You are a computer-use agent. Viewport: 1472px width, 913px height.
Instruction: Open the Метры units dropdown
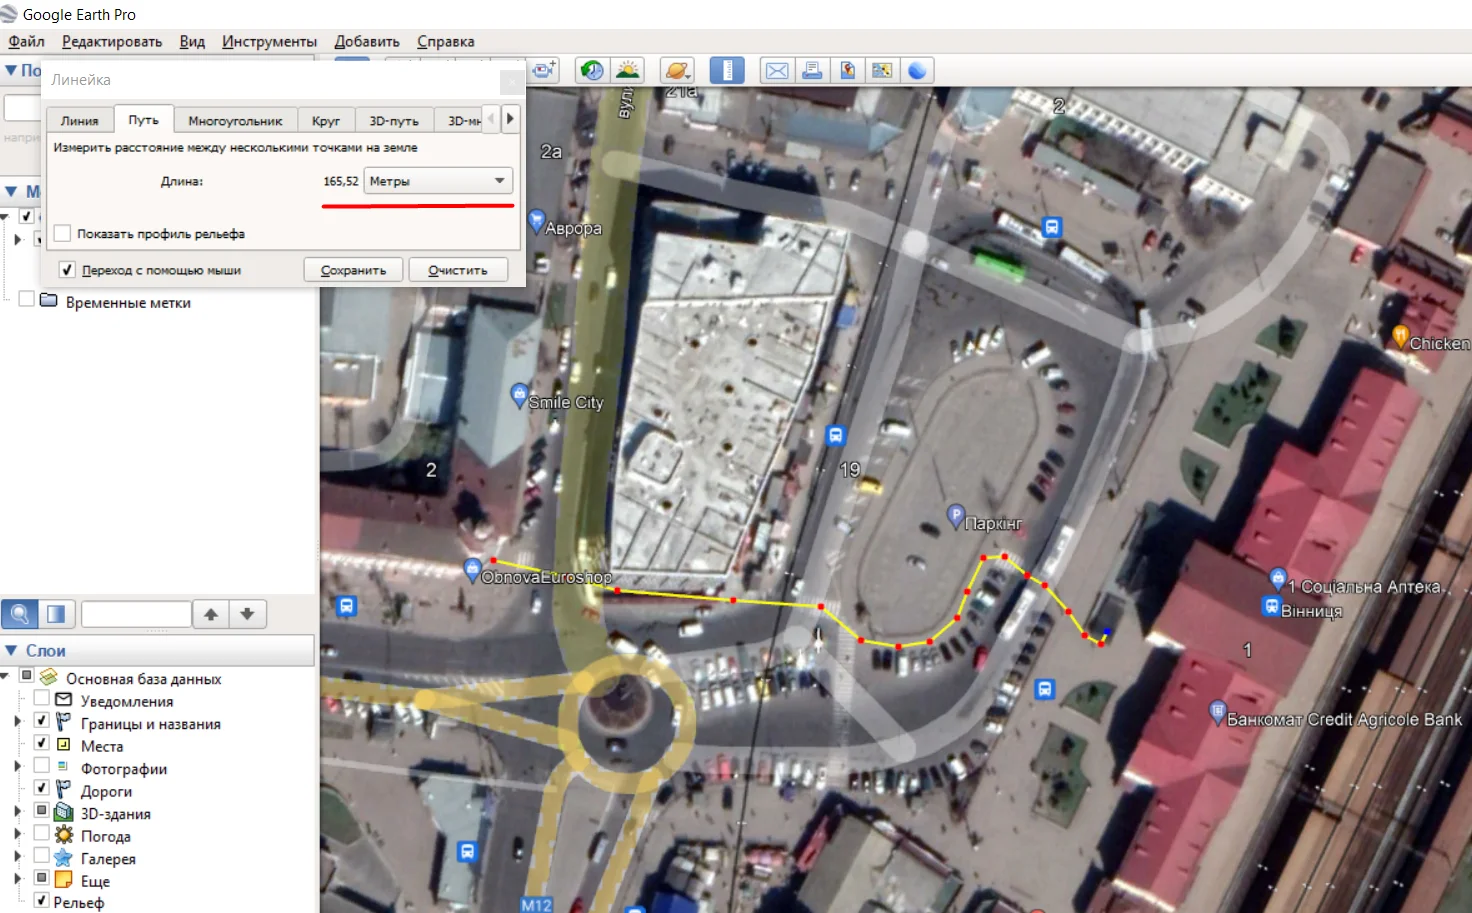438,181
